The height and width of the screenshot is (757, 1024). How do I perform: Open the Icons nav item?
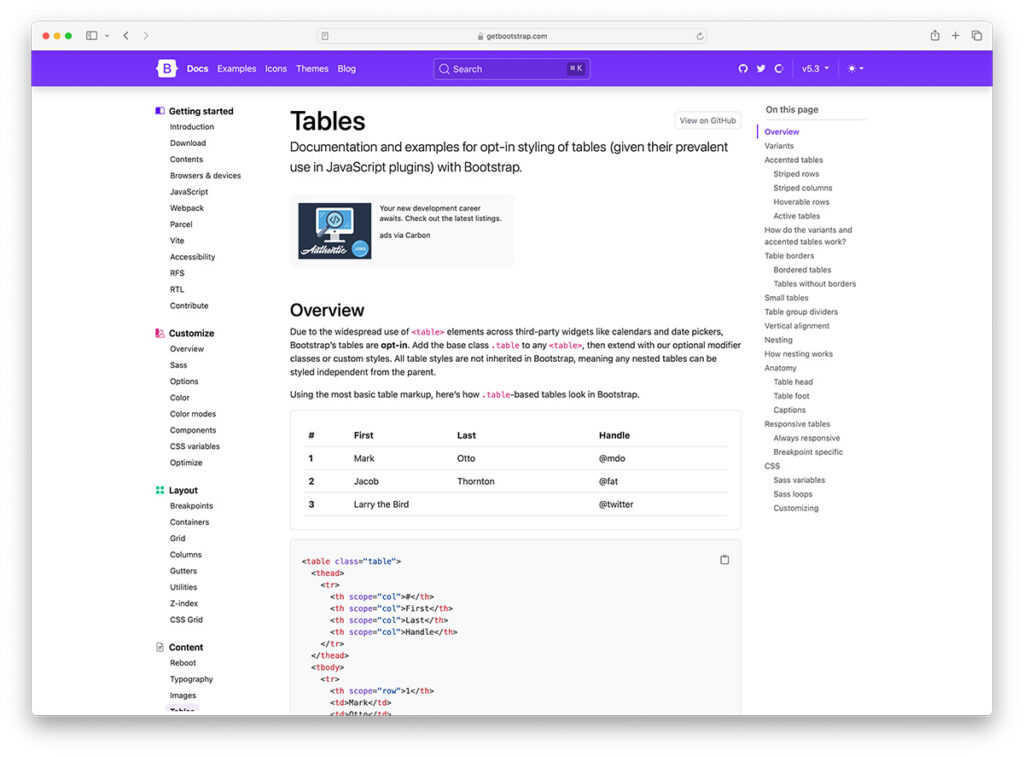coord(276,69)
